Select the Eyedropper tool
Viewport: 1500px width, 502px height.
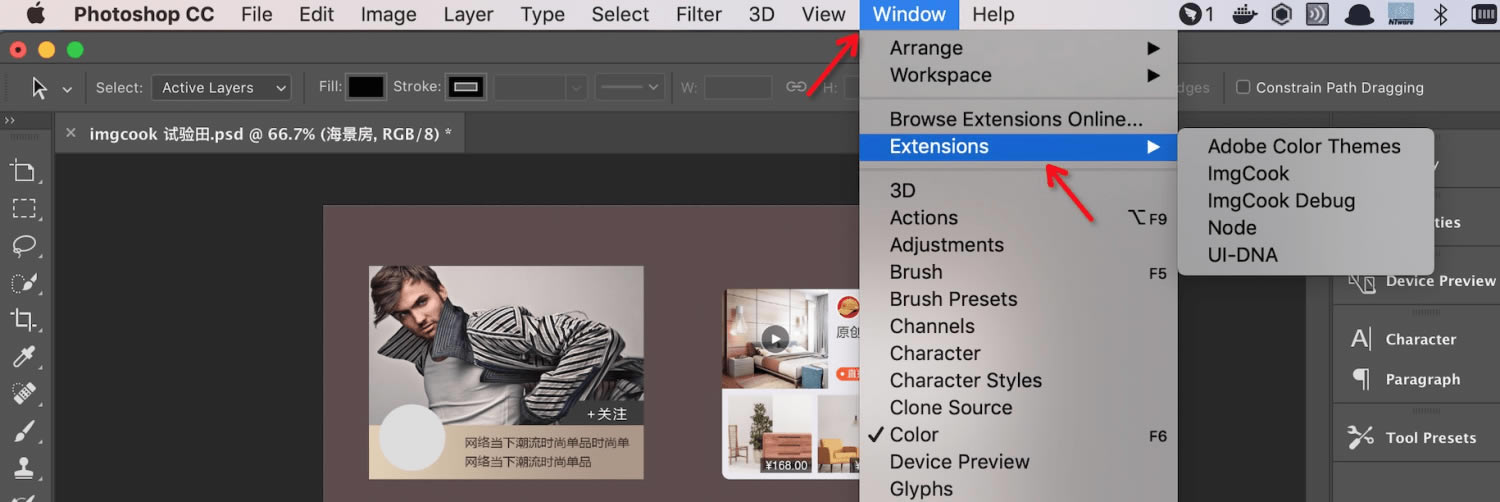click(23, 357)
